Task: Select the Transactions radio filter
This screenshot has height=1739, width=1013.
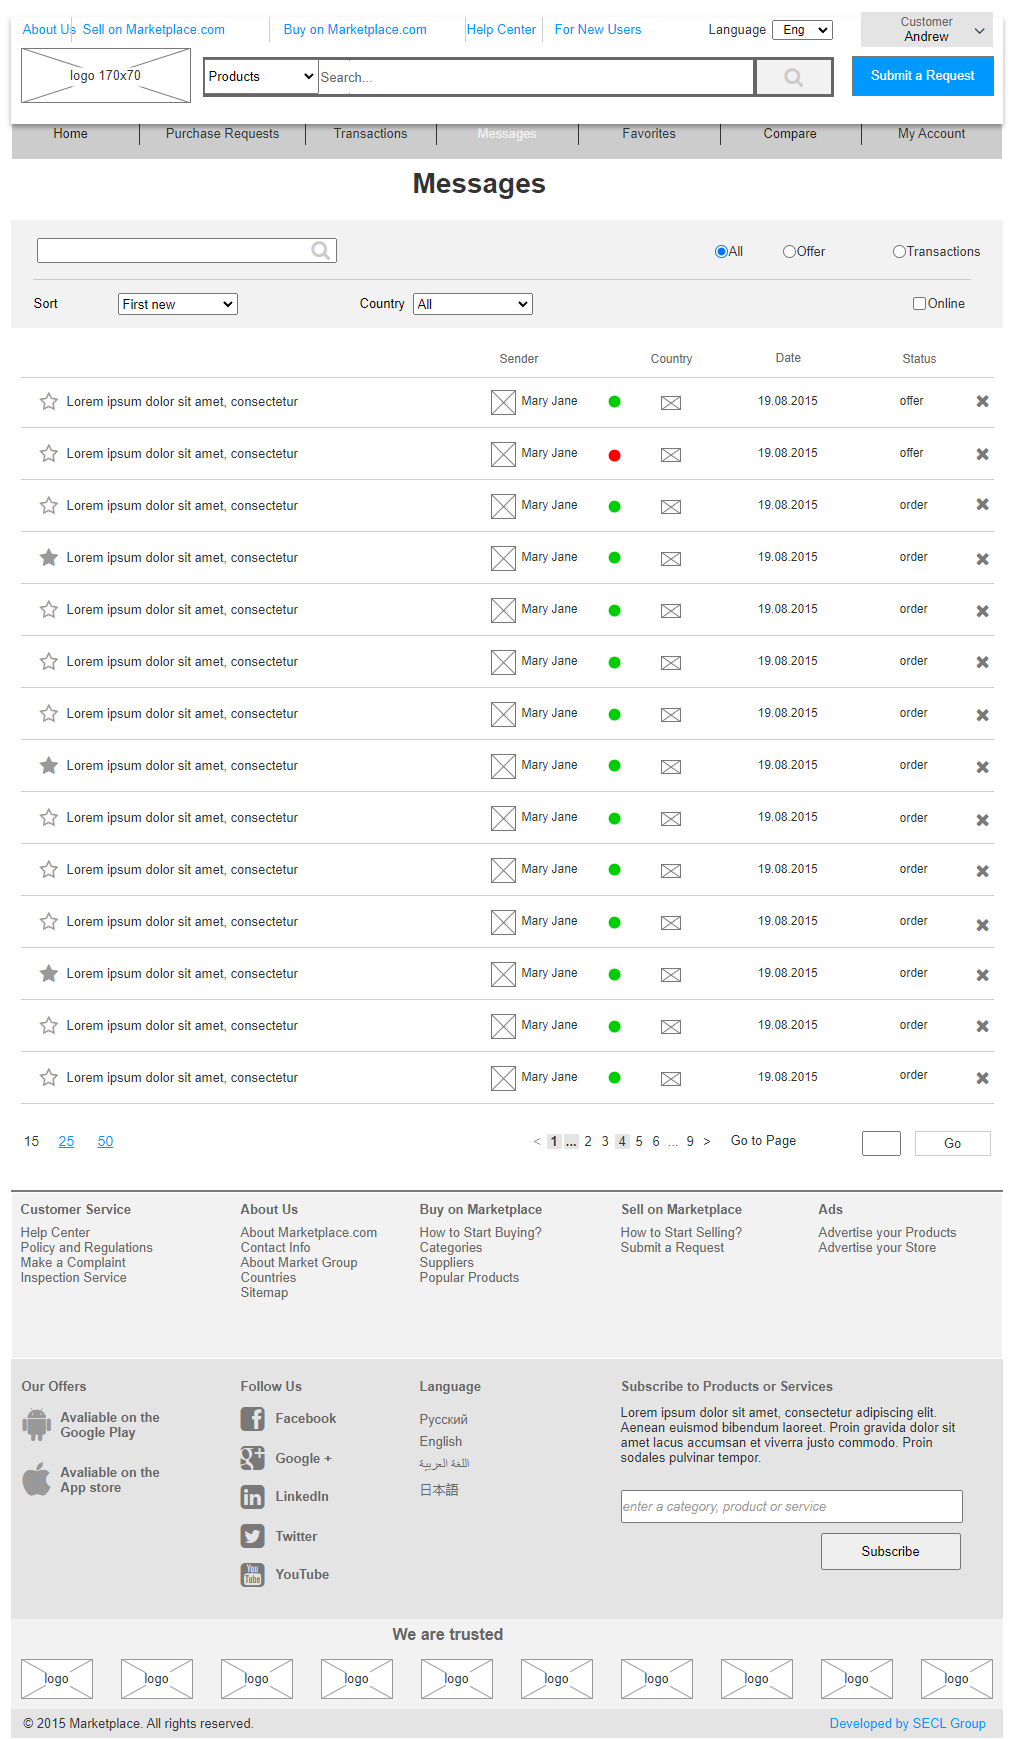Action: click(899, 252)
